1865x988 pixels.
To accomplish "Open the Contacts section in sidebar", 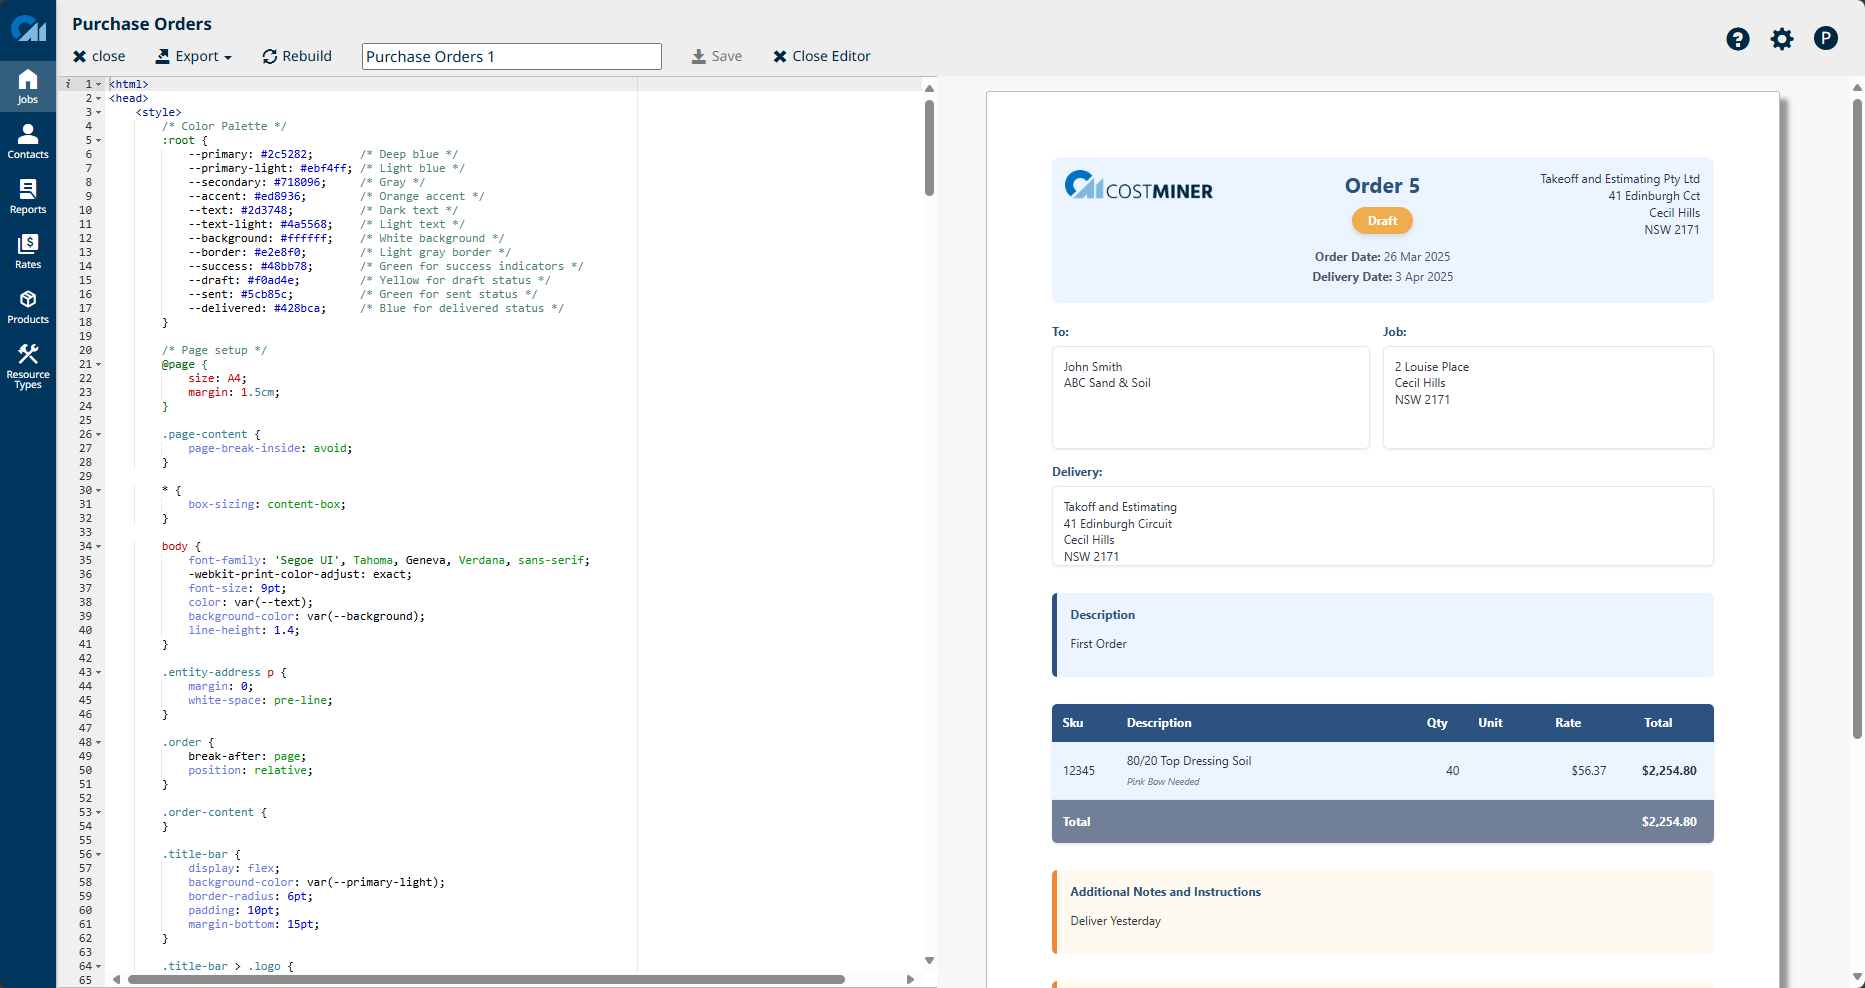I will tap(28, 142).
